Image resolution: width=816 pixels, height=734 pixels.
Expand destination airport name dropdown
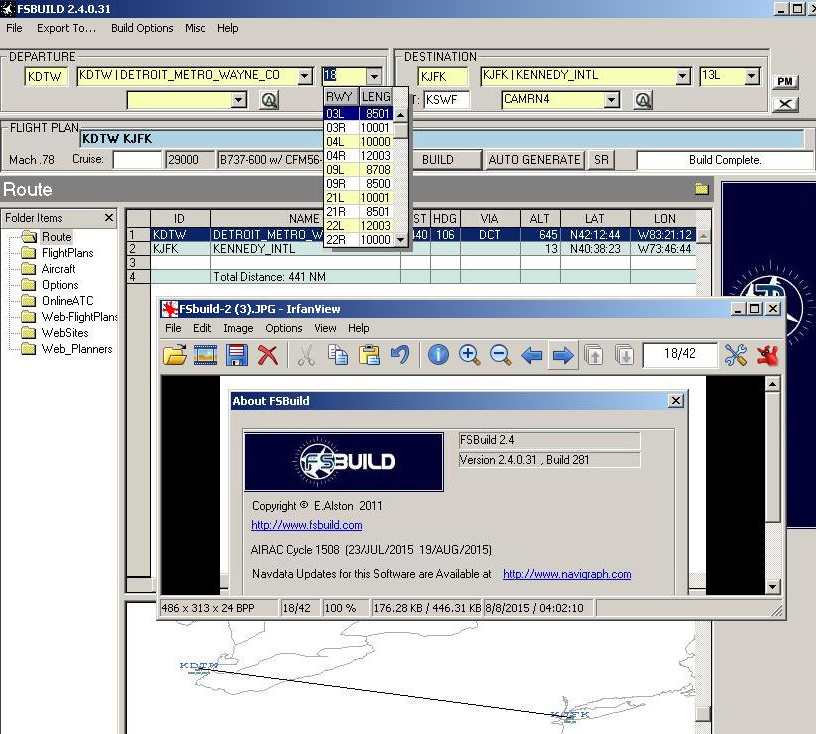tap(683, 76)
